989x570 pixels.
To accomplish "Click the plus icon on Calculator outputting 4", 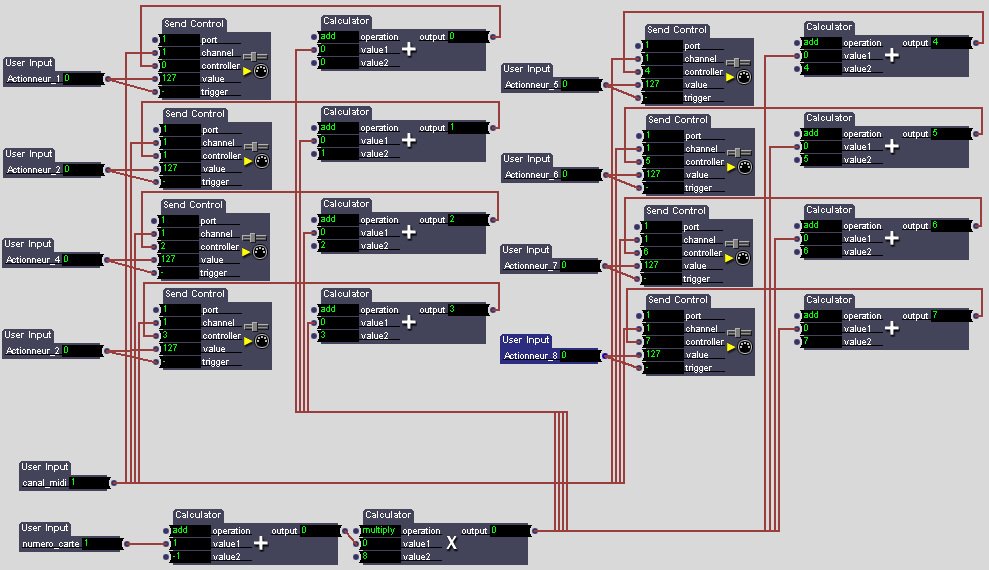I will coord(892,56).
